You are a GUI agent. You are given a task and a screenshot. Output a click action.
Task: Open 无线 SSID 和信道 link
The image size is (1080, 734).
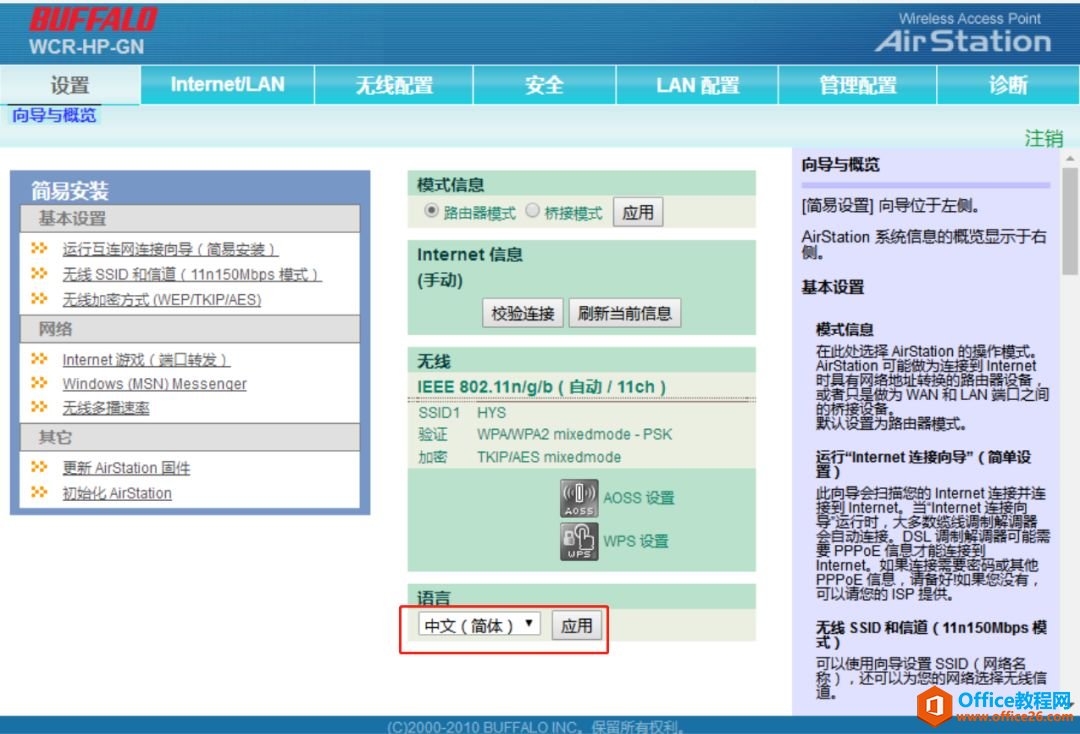(191, 274)
